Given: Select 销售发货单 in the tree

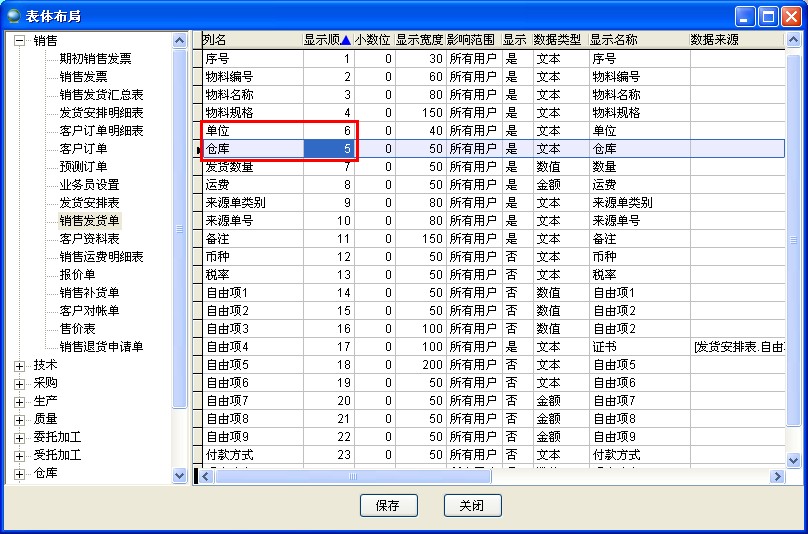Looking at the screenshot, I should tap(89, 221).
